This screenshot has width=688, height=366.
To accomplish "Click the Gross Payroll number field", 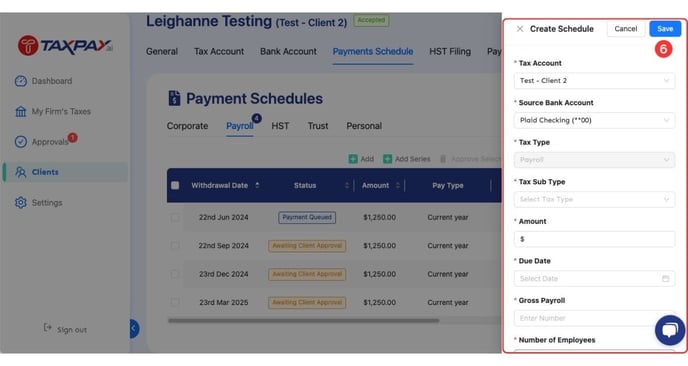I will [594, 318].
